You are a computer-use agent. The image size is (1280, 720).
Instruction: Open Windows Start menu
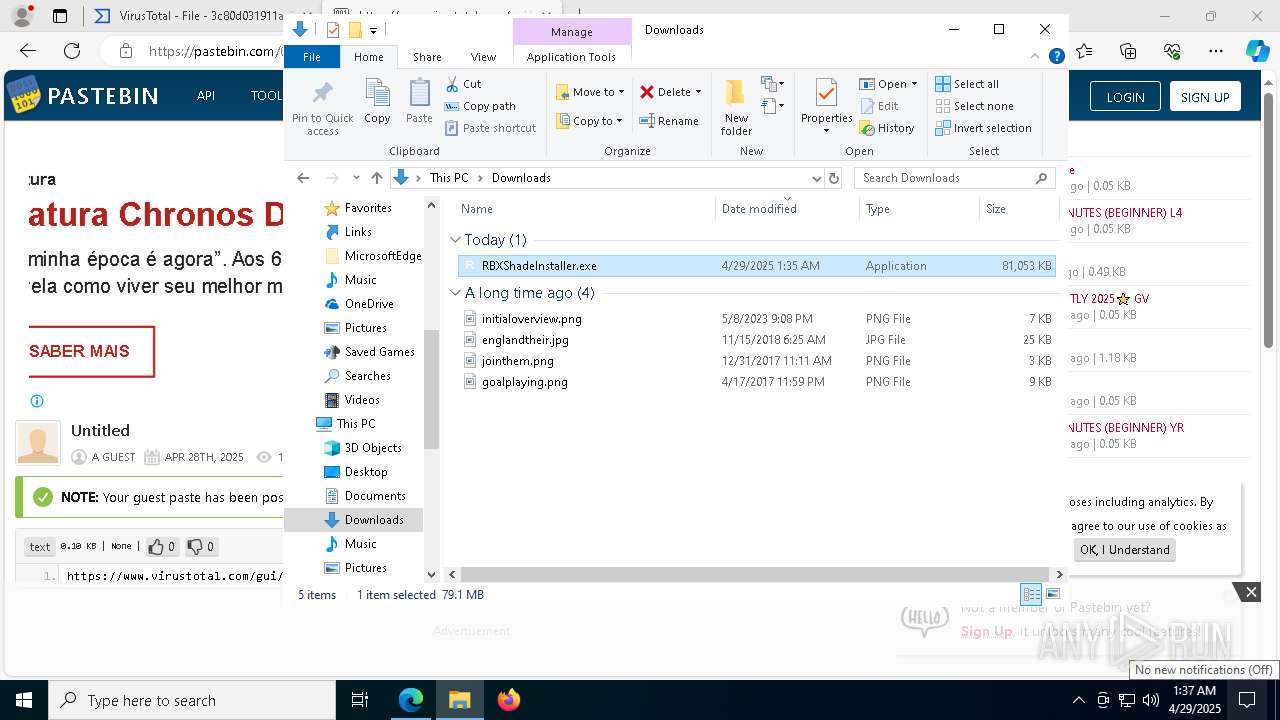pos(23,700)
